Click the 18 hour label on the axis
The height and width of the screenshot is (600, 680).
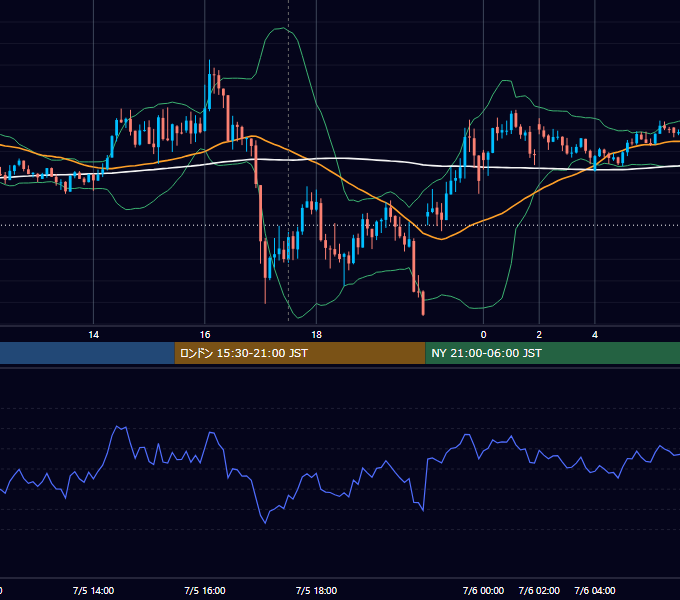click(316, 335)
